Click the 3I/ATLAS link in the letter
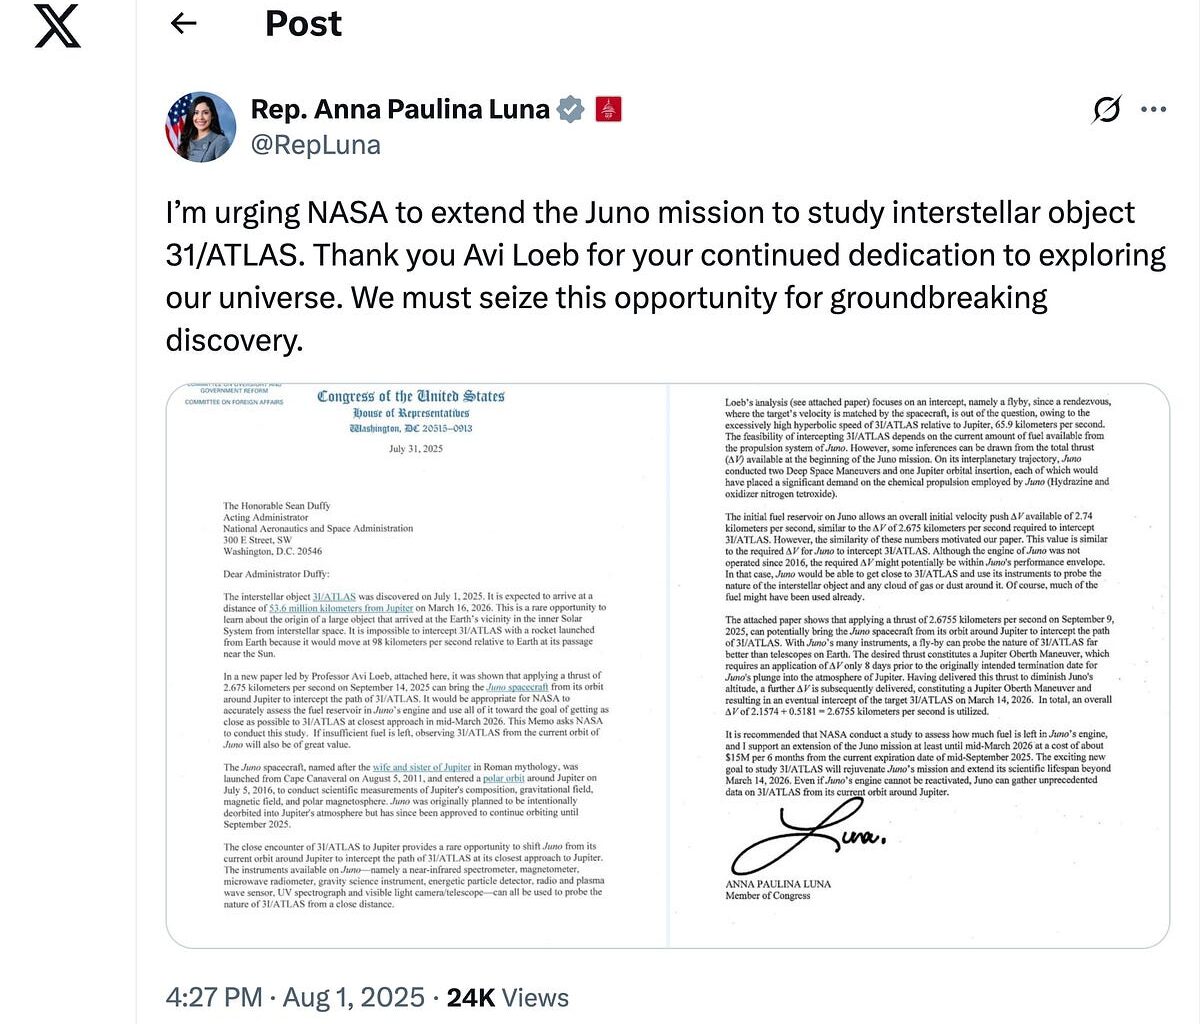This screenshot has height=1024, width=1200. (x=334, y=596)
